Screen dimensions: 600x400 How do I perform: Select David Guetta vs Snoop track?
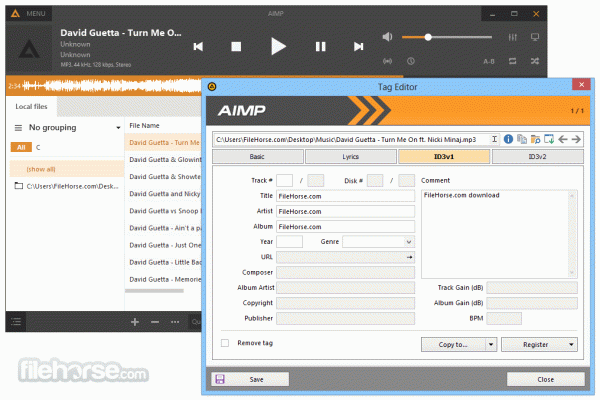163,211
